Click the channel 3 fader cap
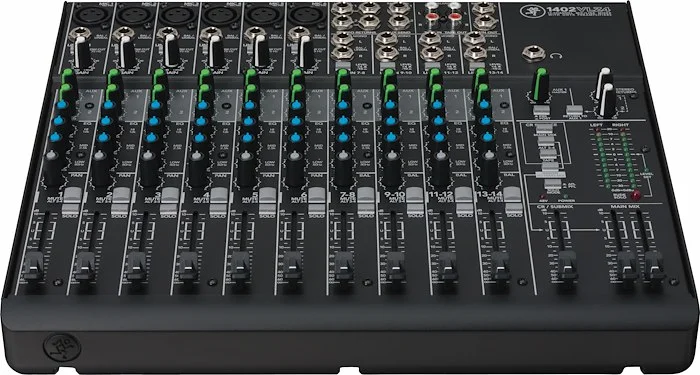The image size is (700, 375). coord(137,266)
